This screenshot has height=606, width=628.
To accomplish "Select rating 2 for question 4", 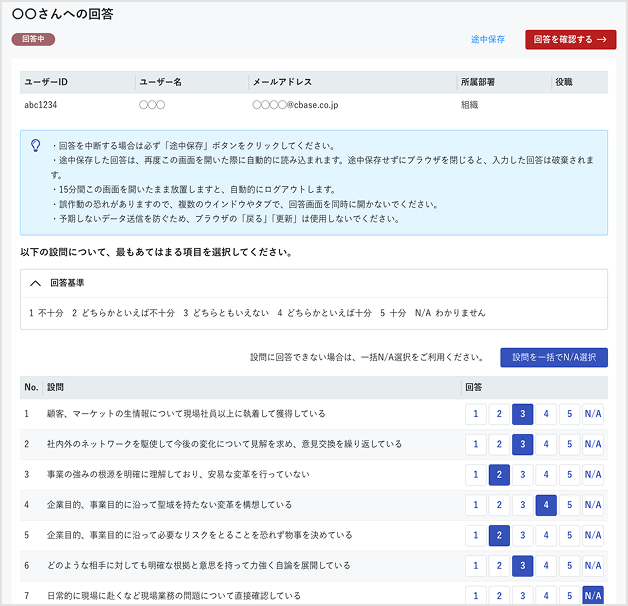I will click(499, 505).
